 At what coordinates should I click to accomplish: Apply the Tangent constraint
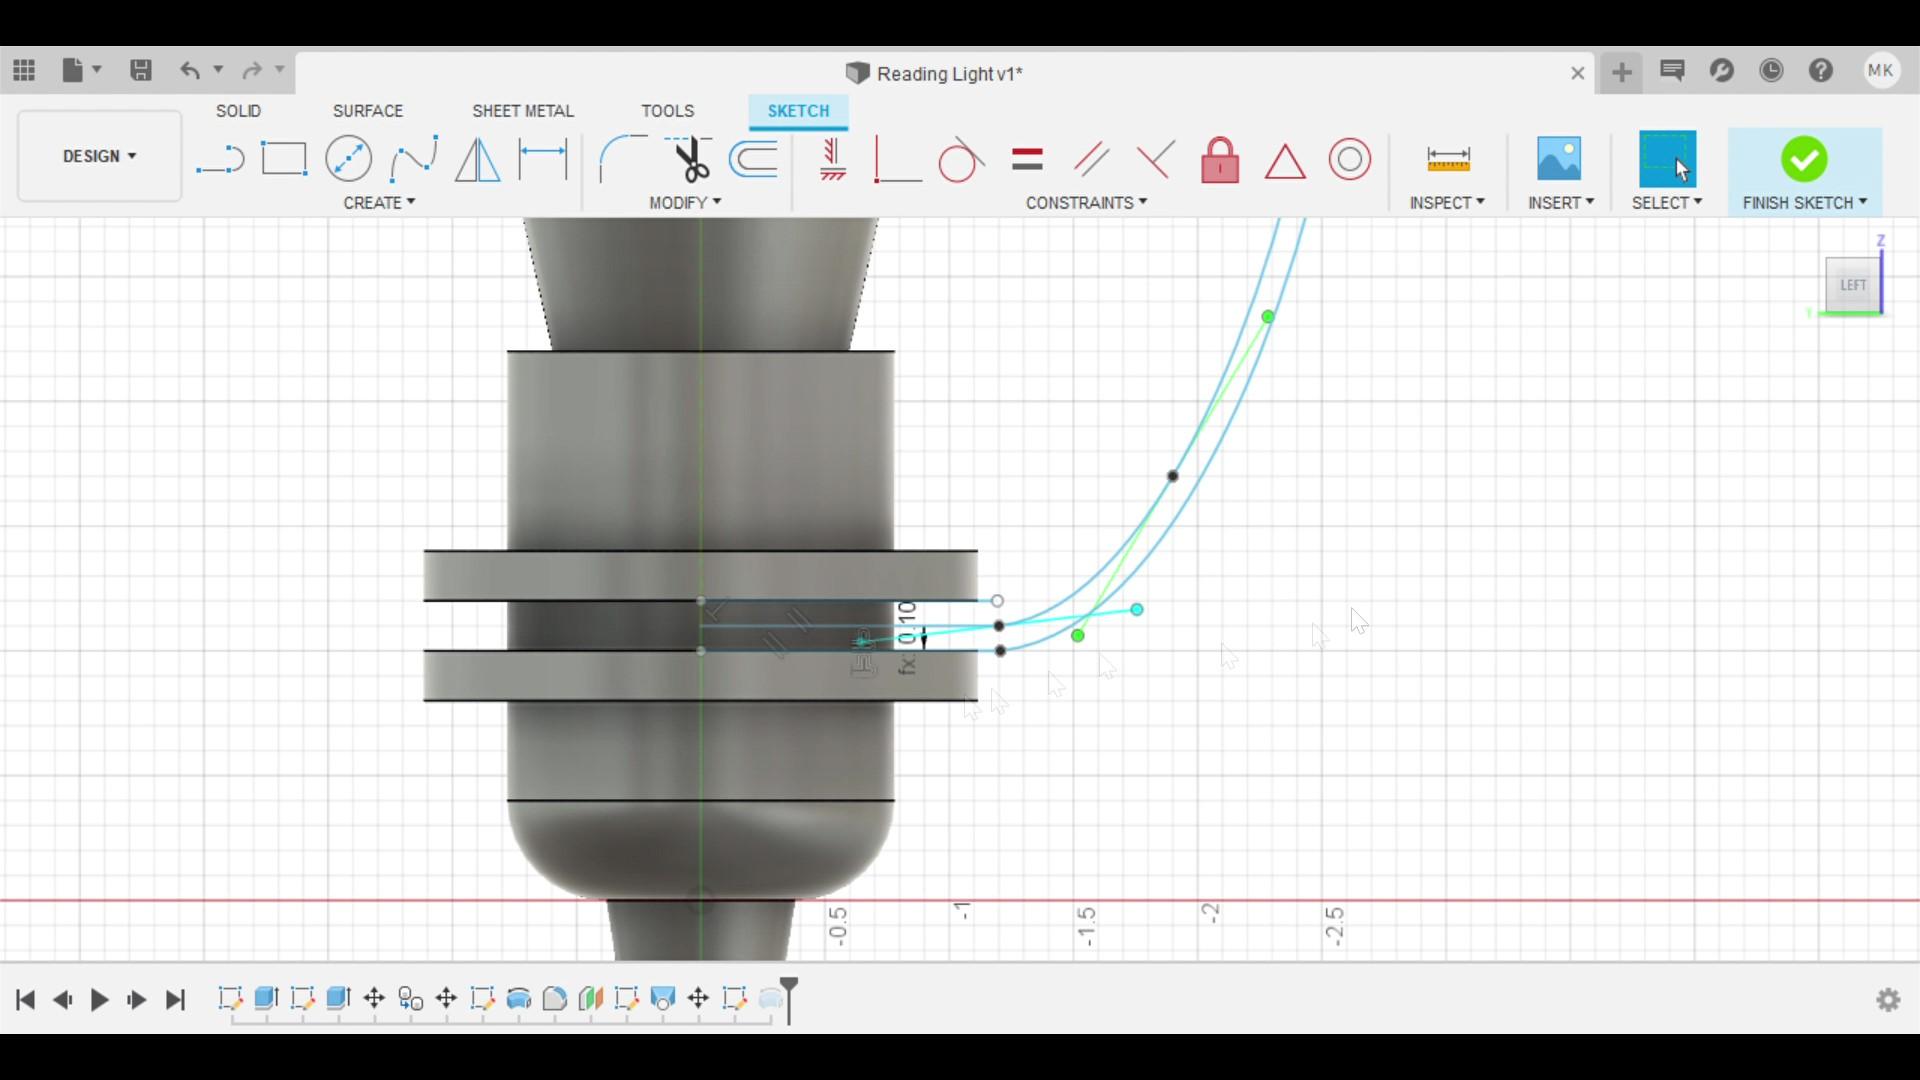[x=960, y=160]
